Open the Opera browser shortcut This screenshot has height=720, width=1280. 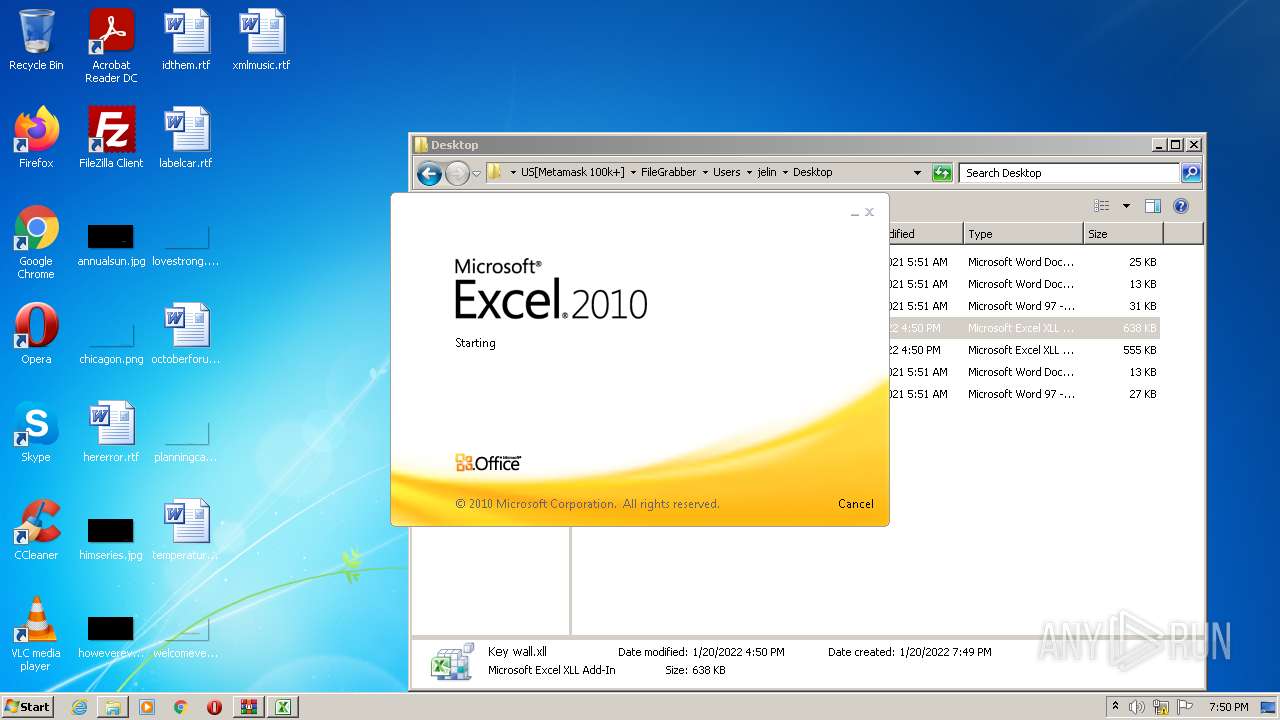36,334
